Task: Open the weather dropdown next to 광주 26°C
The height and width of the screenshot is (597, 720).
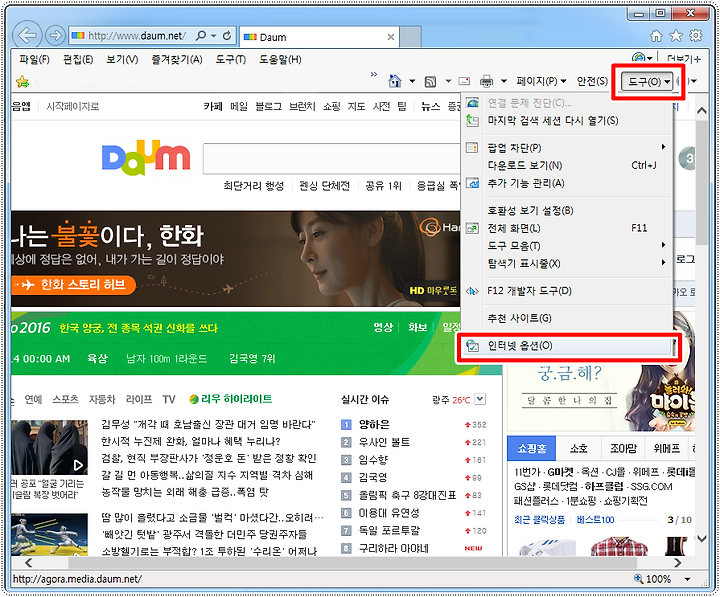Action: click(480, 399)
